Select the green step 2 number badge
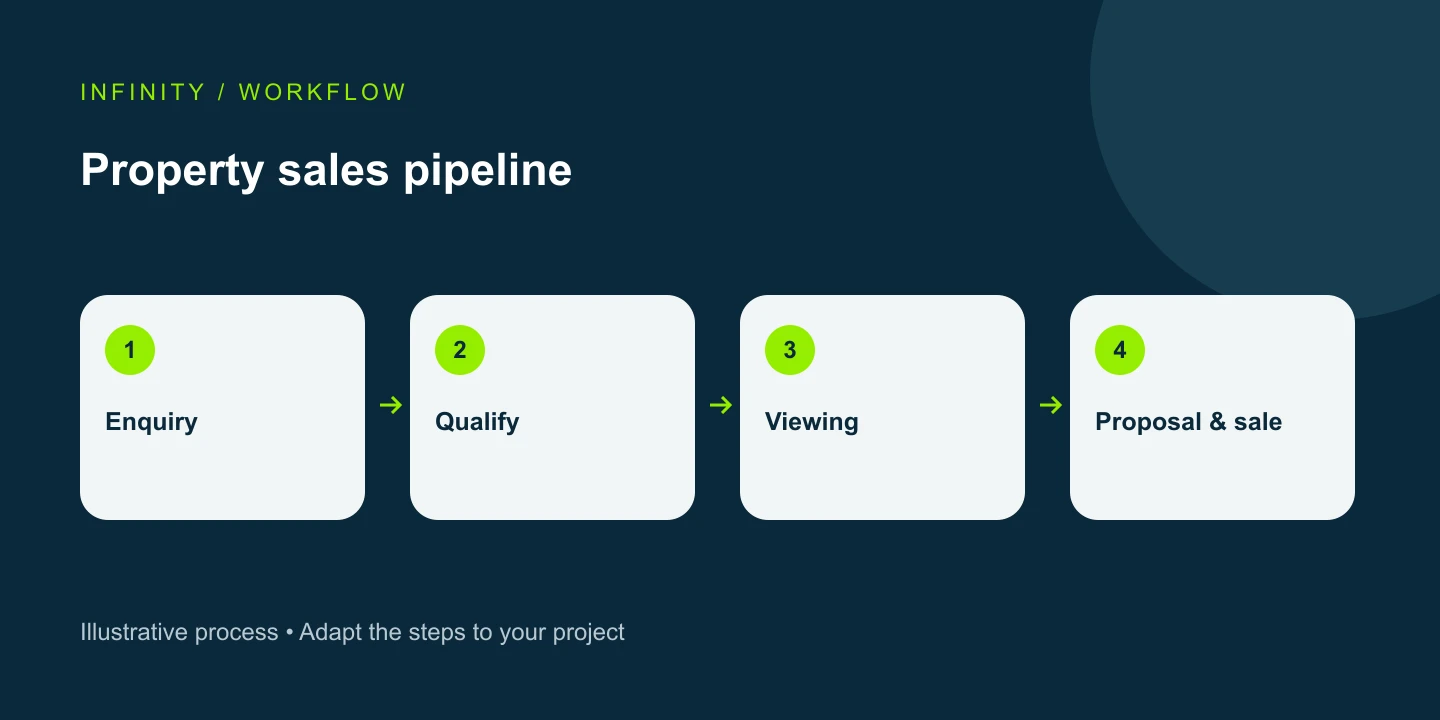Screen dimensions: 1440x720 (460, 350)
